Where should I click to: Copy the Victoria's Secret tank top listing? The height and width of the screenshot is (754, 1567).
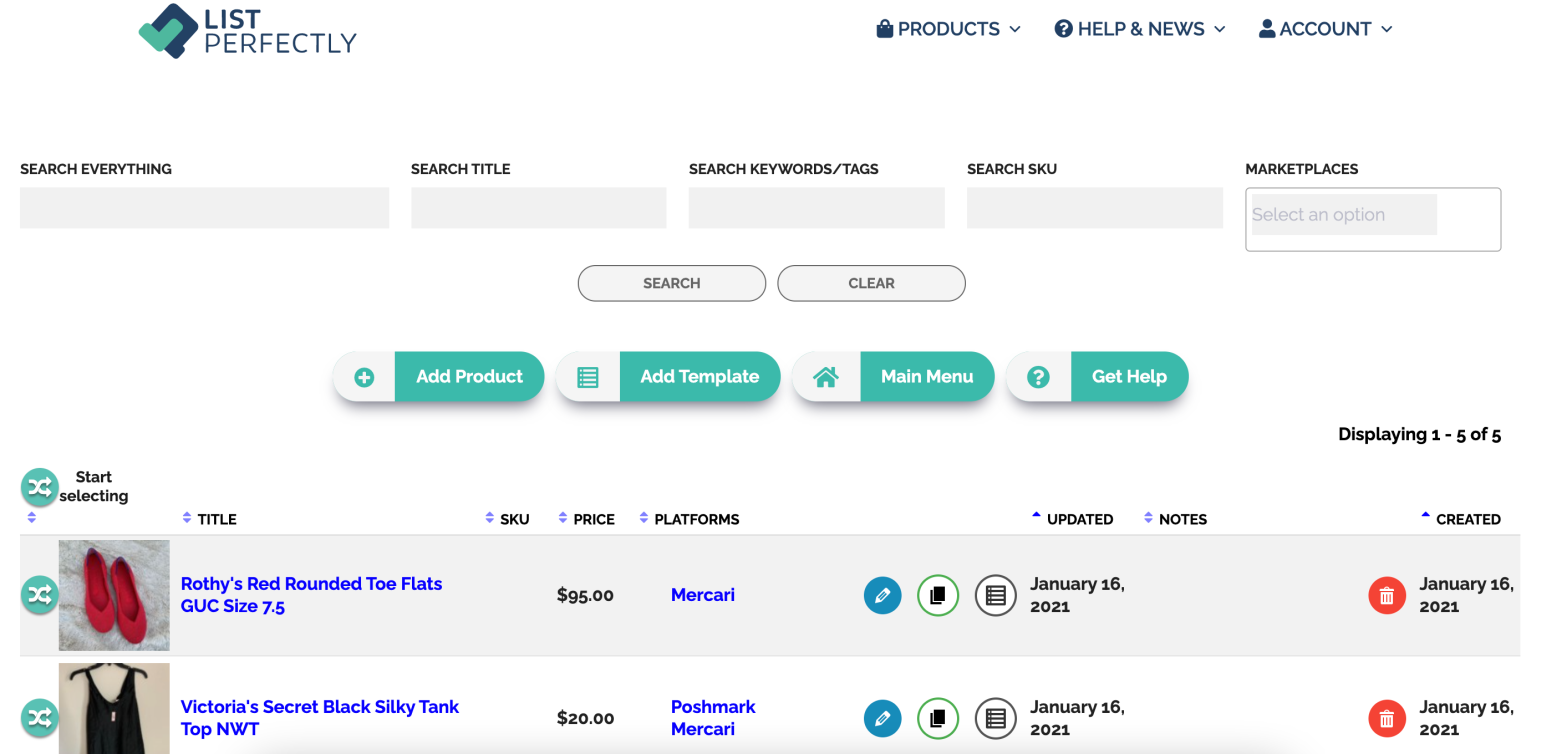[x=937, y=718]
